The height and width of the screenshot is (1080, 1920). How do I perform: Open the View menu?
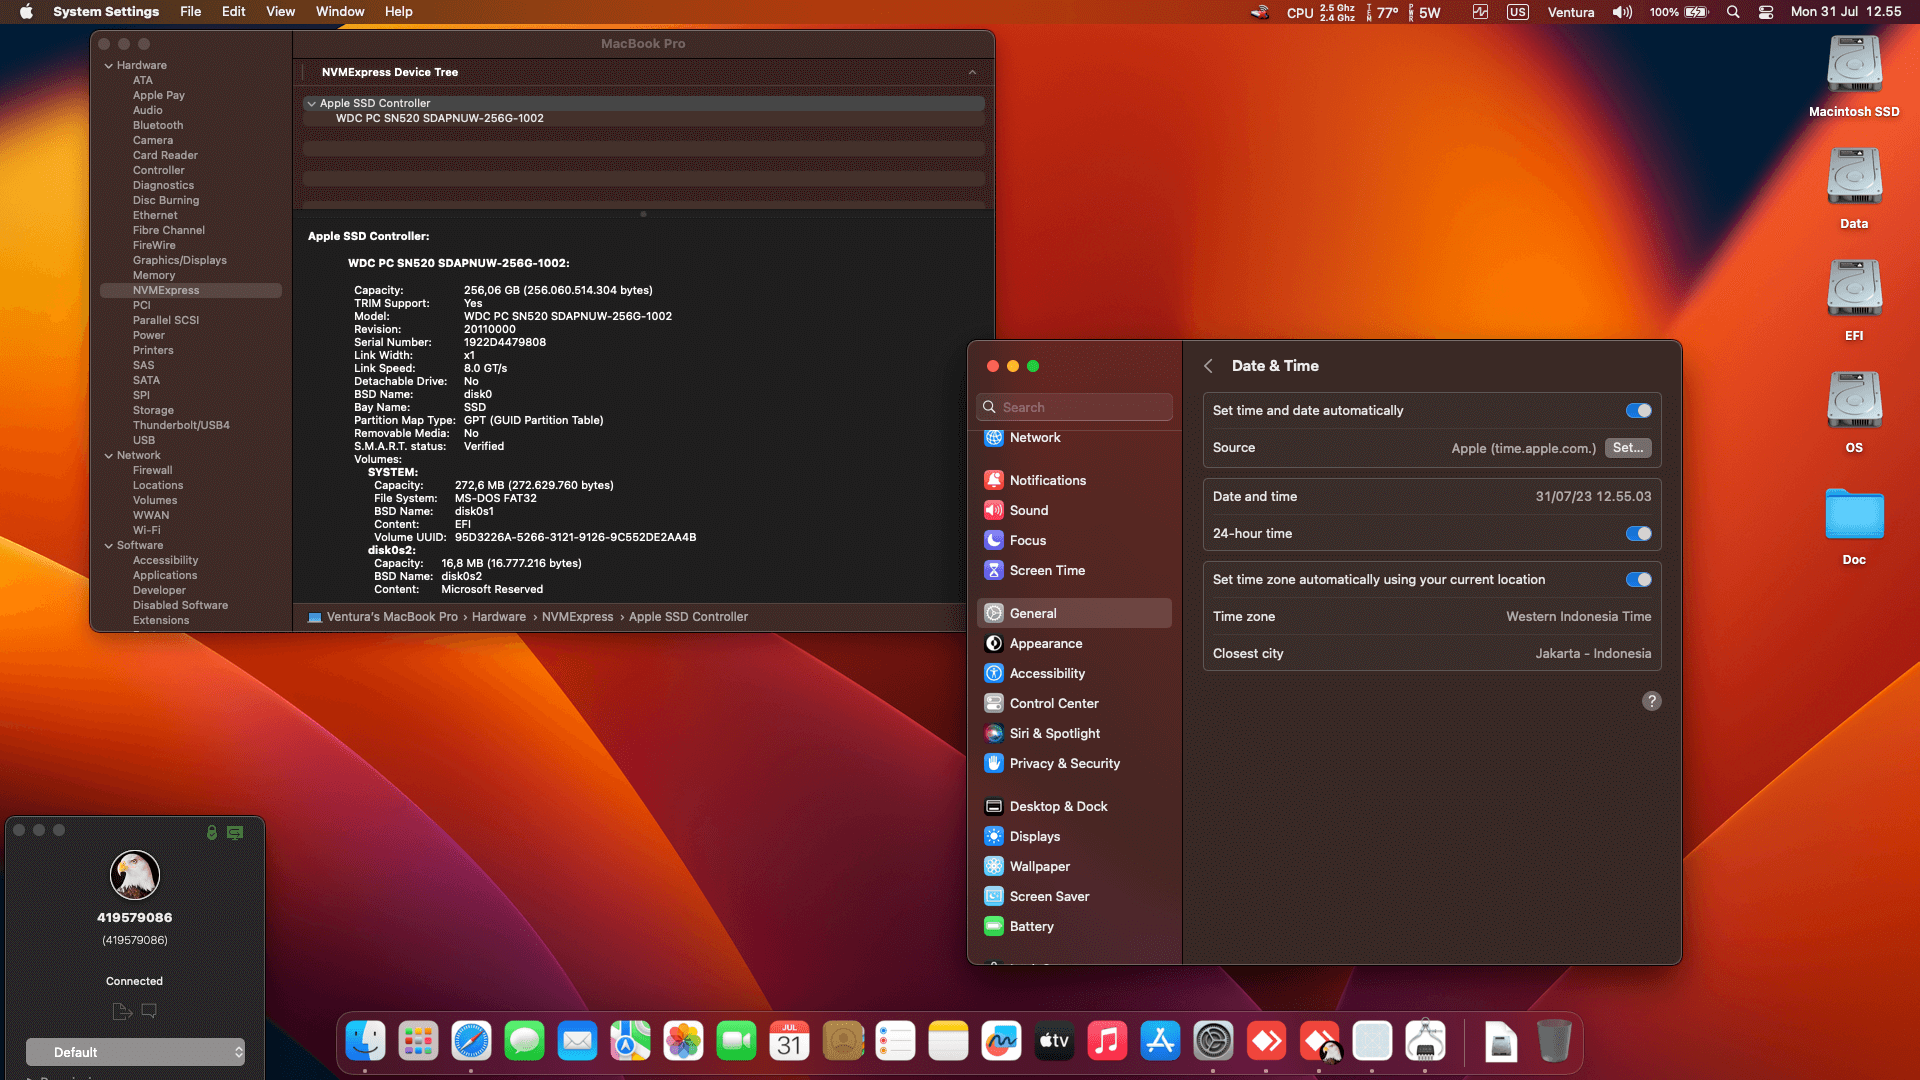(x=280, y=12)
